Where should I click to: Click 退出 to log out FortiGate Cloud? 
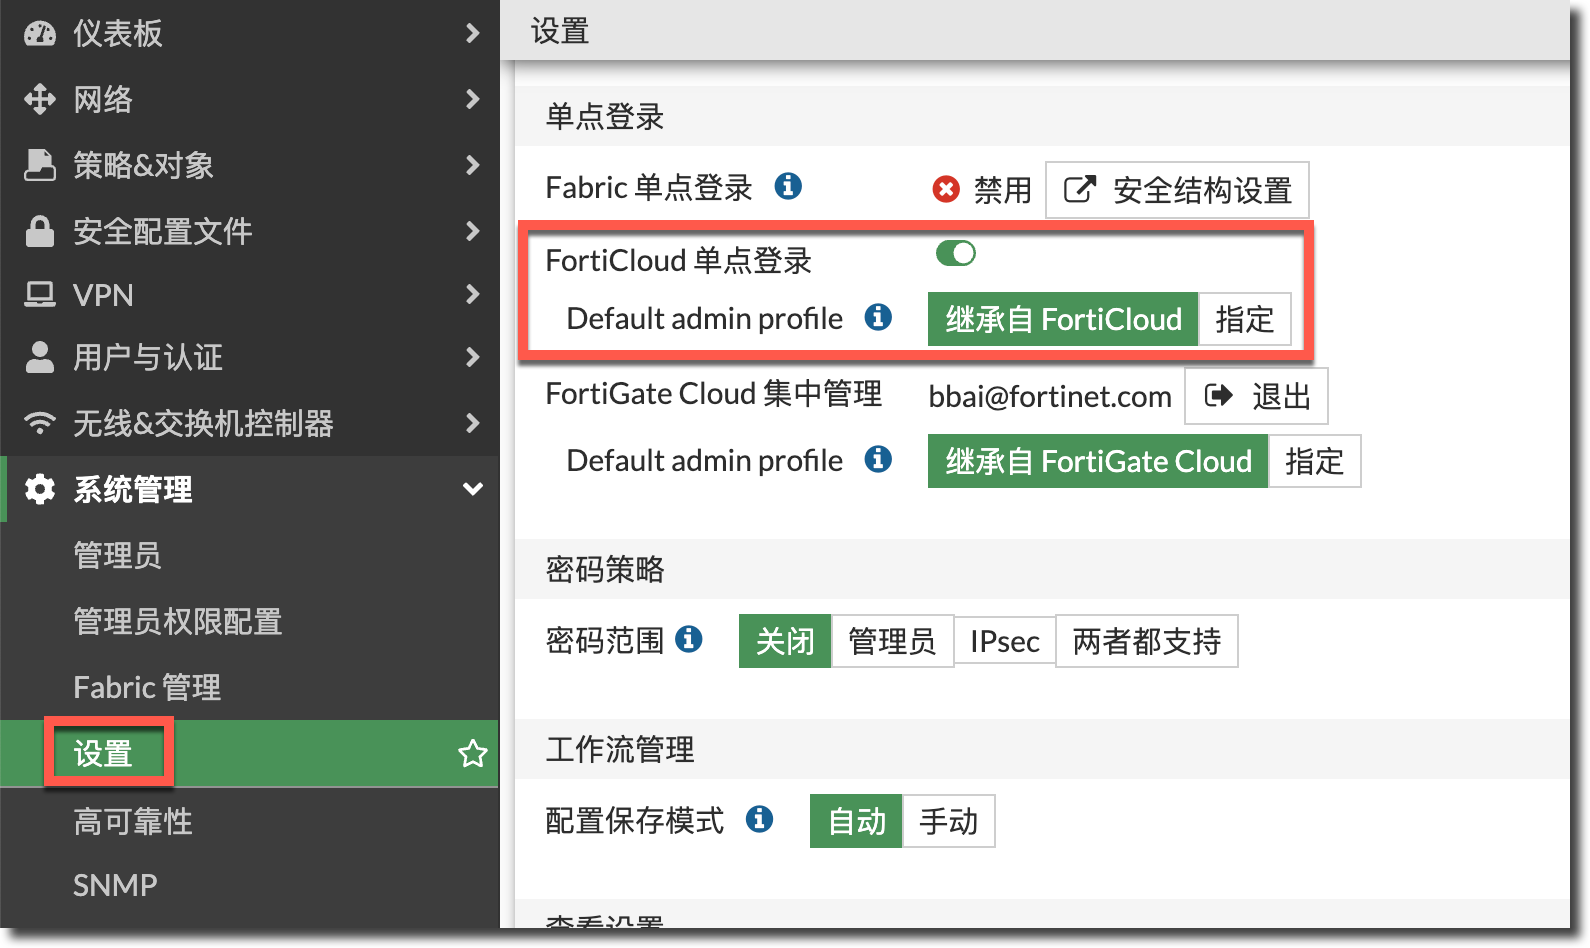pyautogui.click(x=1256, y=396)
